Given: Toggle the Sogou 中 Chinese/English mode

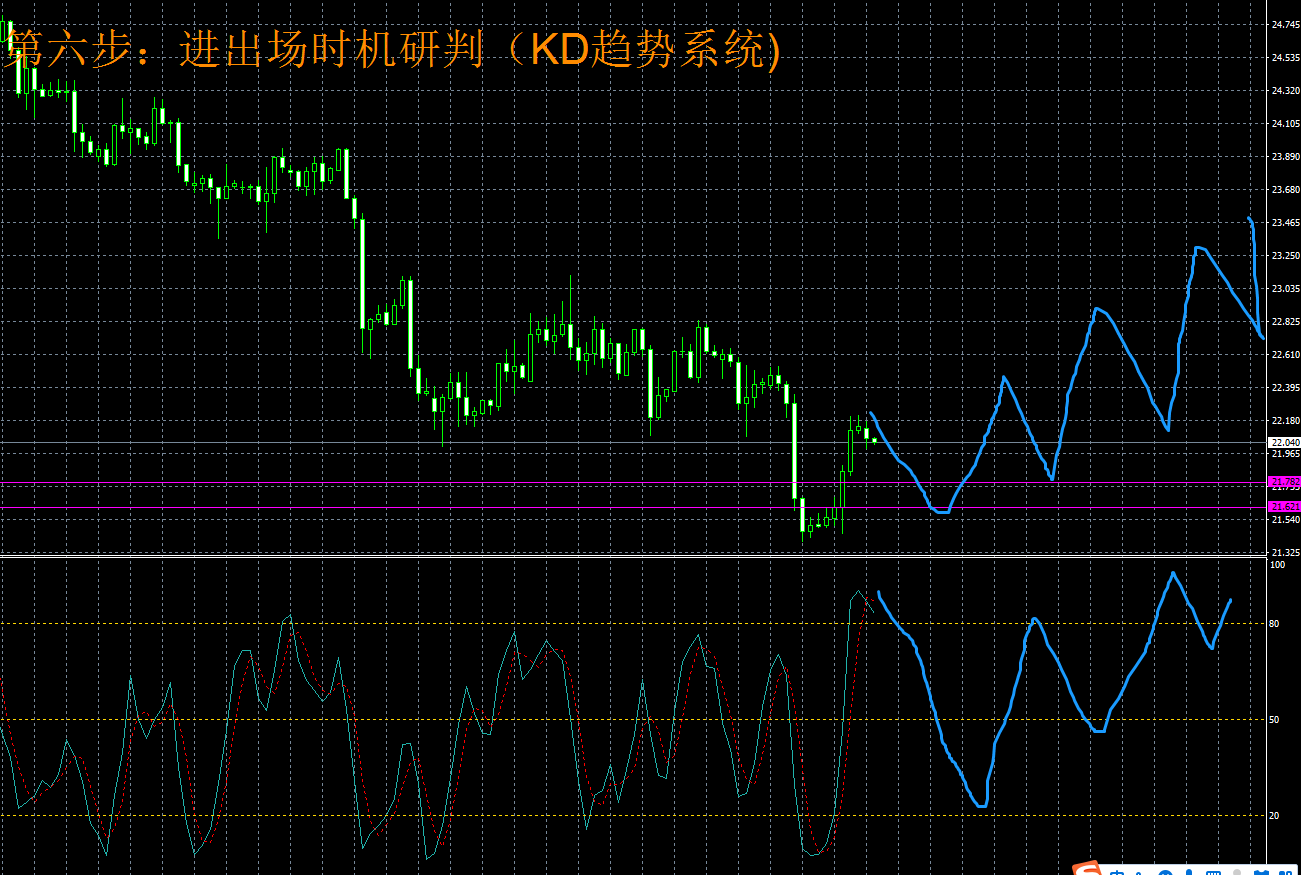Looking at the screenshot, I should [x=1116, y=872].
